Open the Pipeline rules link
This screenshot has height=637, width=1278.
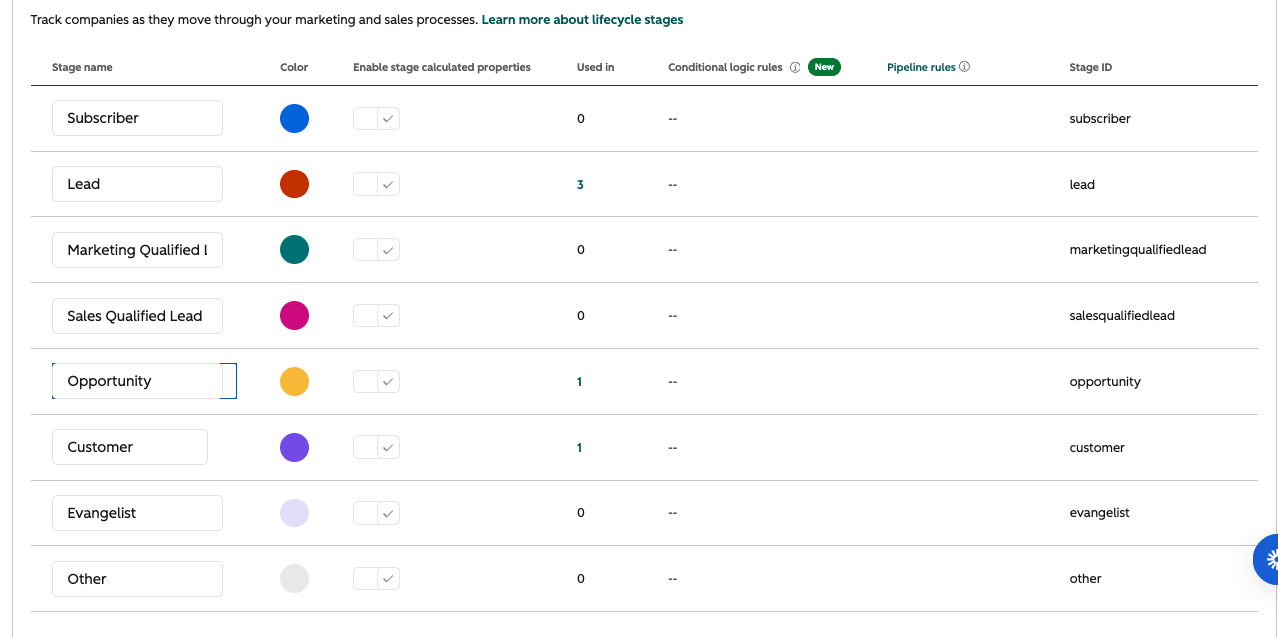coord(921,68)
